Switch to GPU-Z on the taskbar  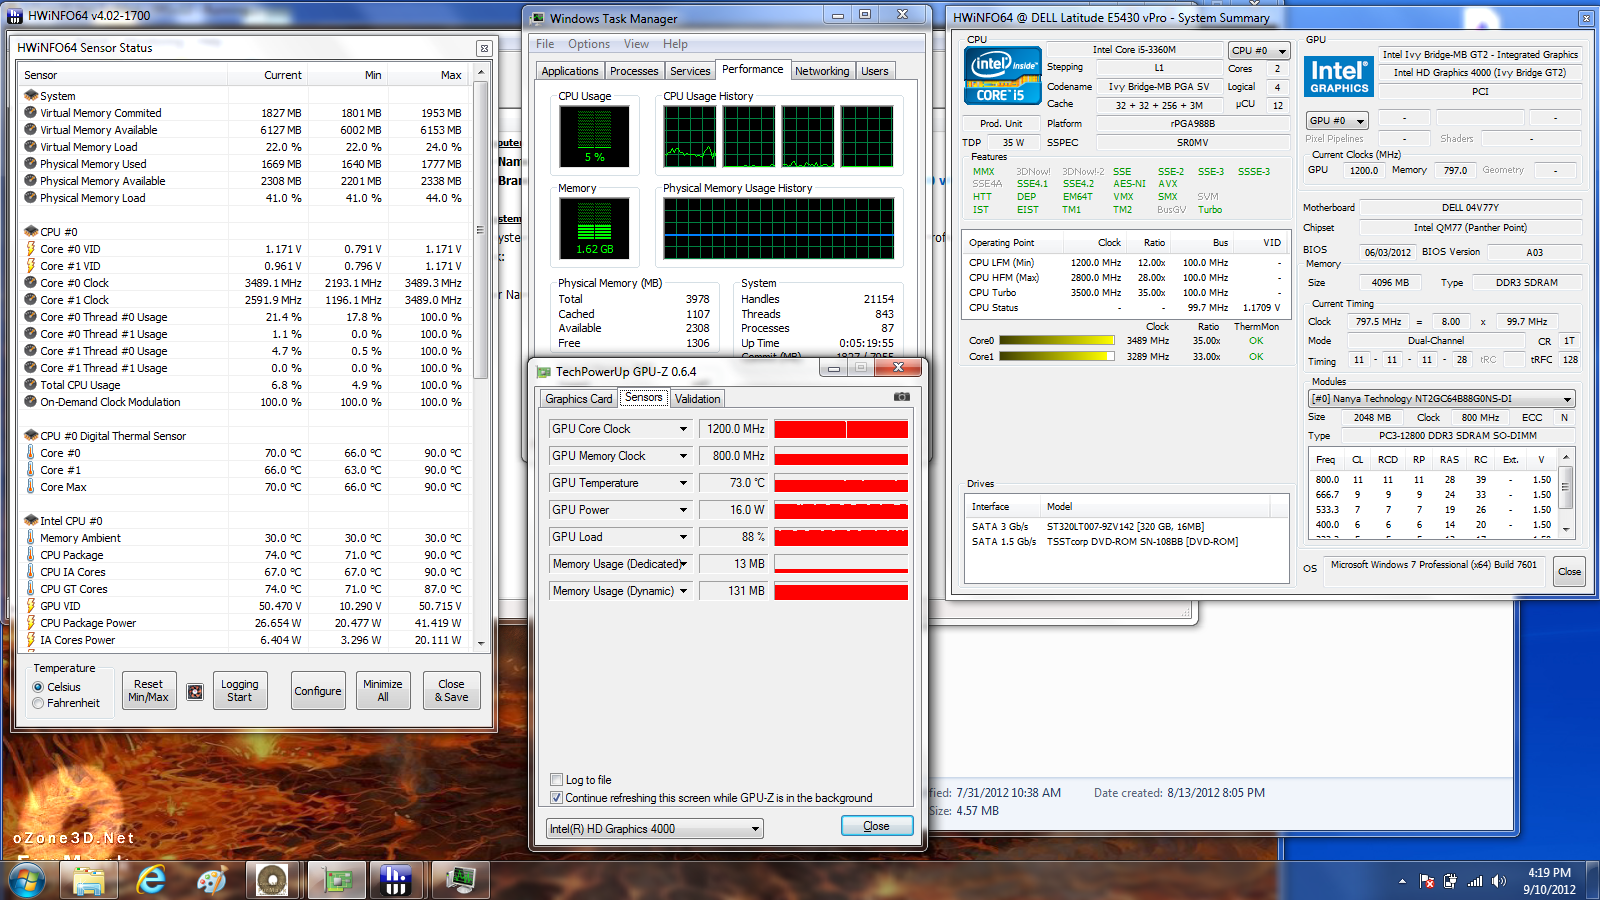[336, 880]
